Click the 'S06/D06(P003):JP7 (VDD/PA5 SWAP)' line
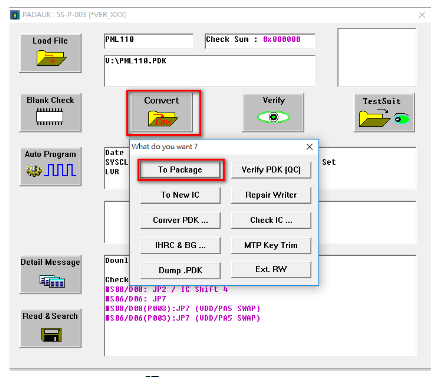 point(183,318)
